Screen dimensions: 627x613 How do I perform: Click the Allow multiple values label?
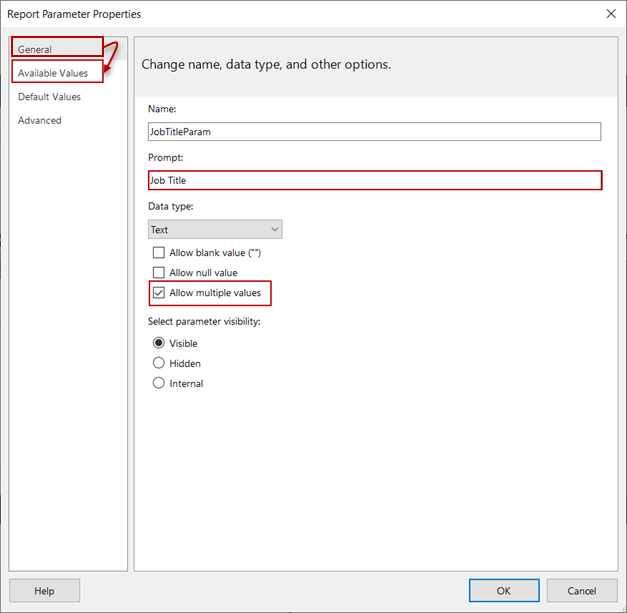point(215,293)
